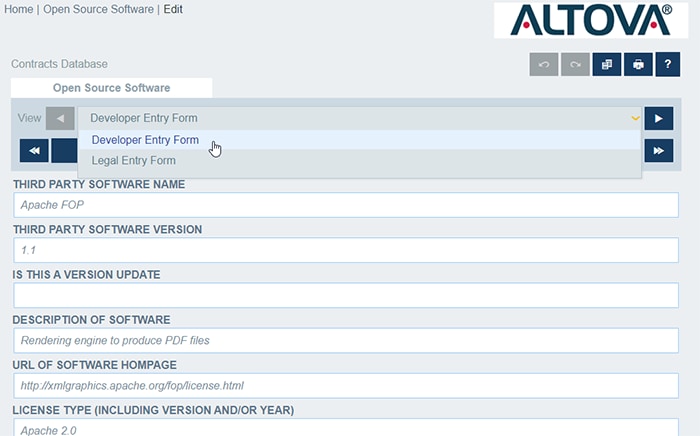Screen dimensions: 700x436
Task: Click the redo arrow icon
Action: [x=575, y=65]
